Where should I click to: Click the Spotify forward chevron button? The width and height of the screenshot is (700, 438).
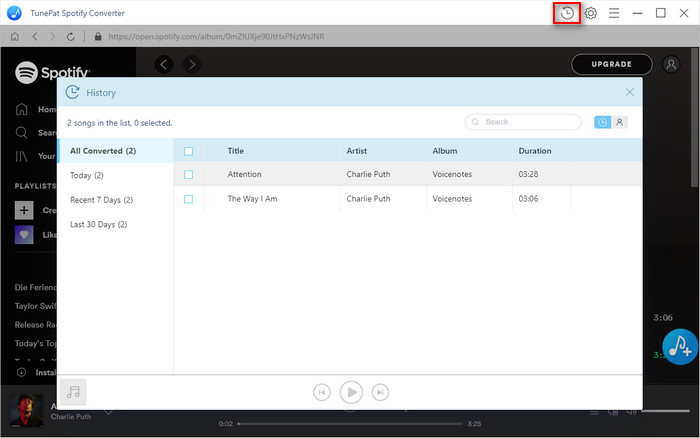pos(192,64)
